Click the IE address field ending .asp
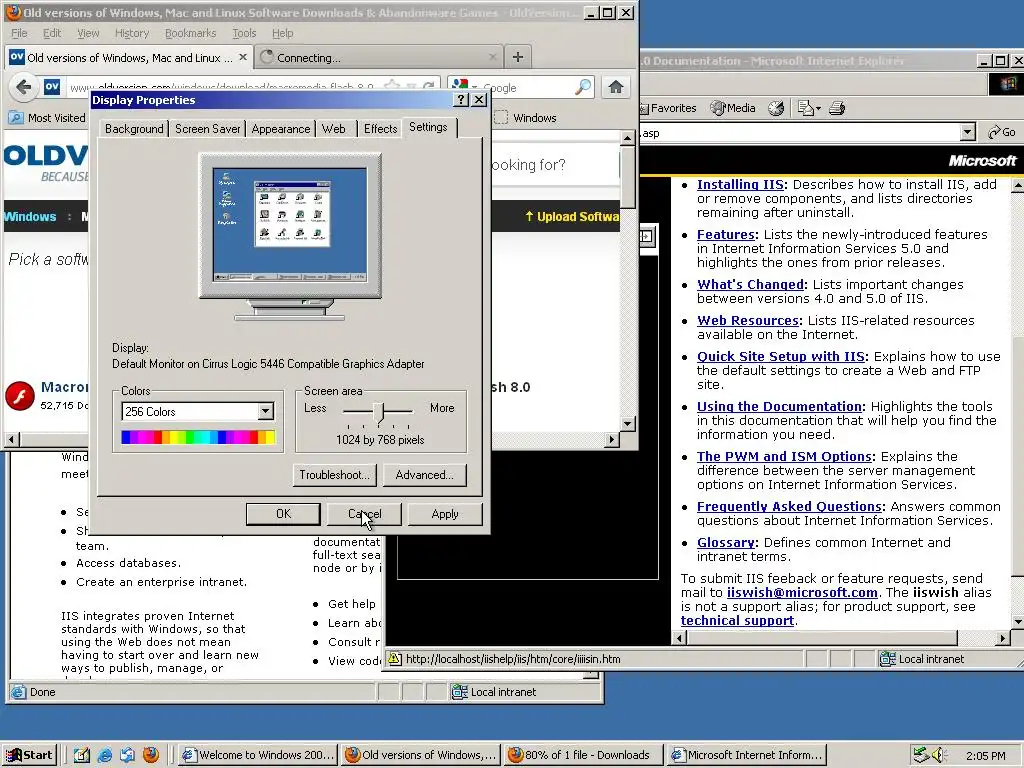Image resolution: width=1024 pixels, height=768 pixels. 800,133
